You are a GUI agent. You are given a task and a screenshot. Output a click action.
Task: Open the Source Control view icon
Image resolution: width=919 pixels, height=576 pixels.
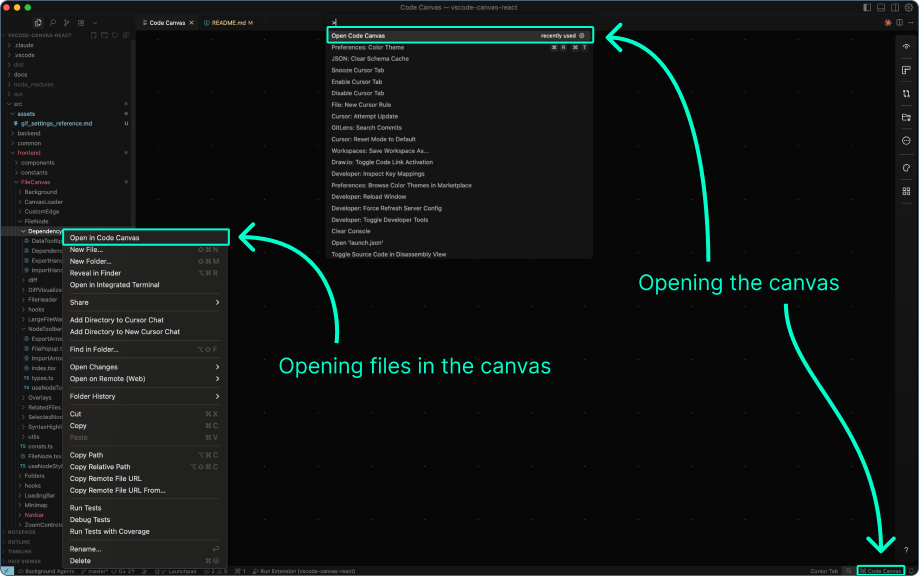pyautogui.click(x=67, y=23)
